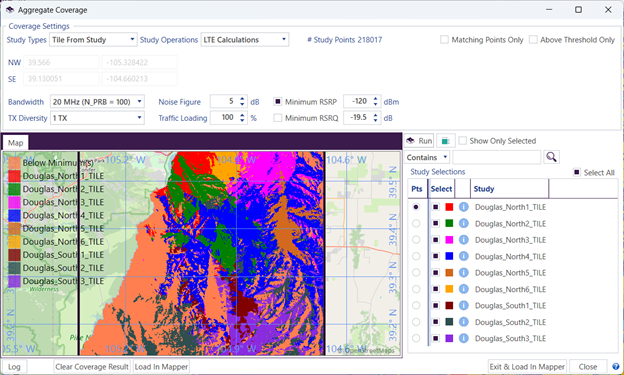Click the search magnifier icon
This screenshot has height=375, width=624.
tap(551, 157)
